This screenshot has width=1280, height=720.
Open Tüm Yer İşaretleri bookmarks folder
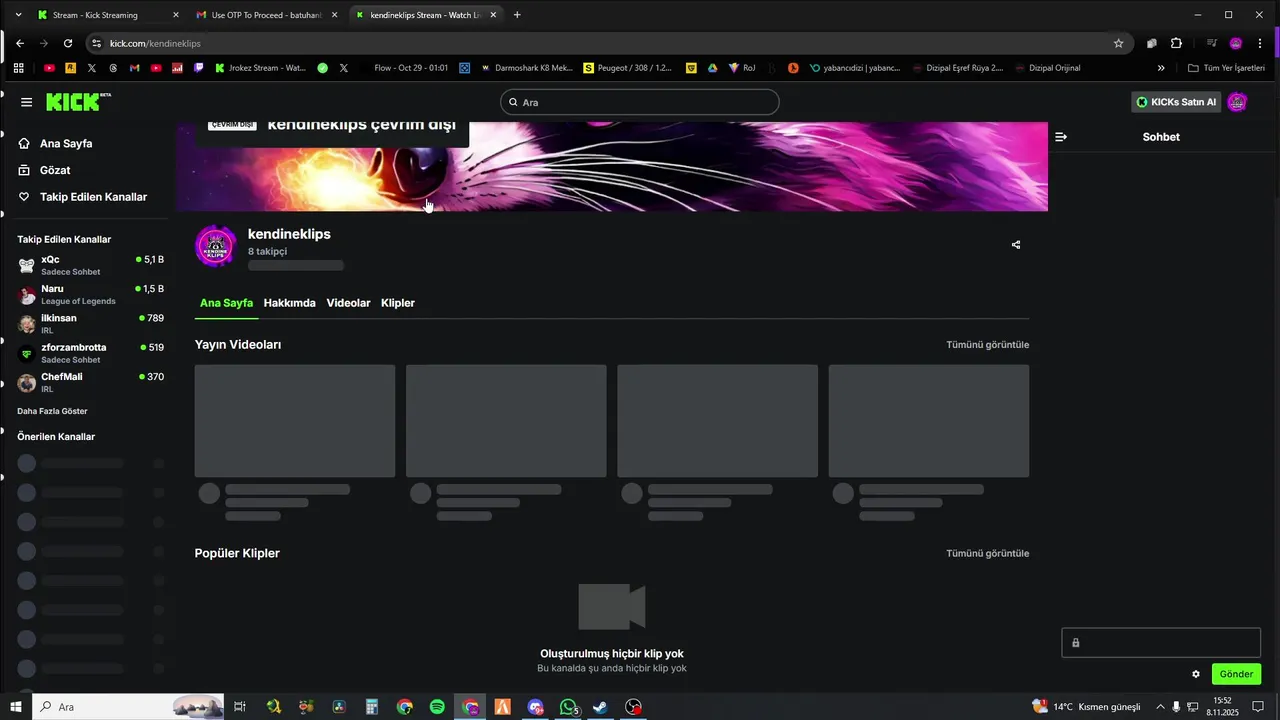point(1226,68)
